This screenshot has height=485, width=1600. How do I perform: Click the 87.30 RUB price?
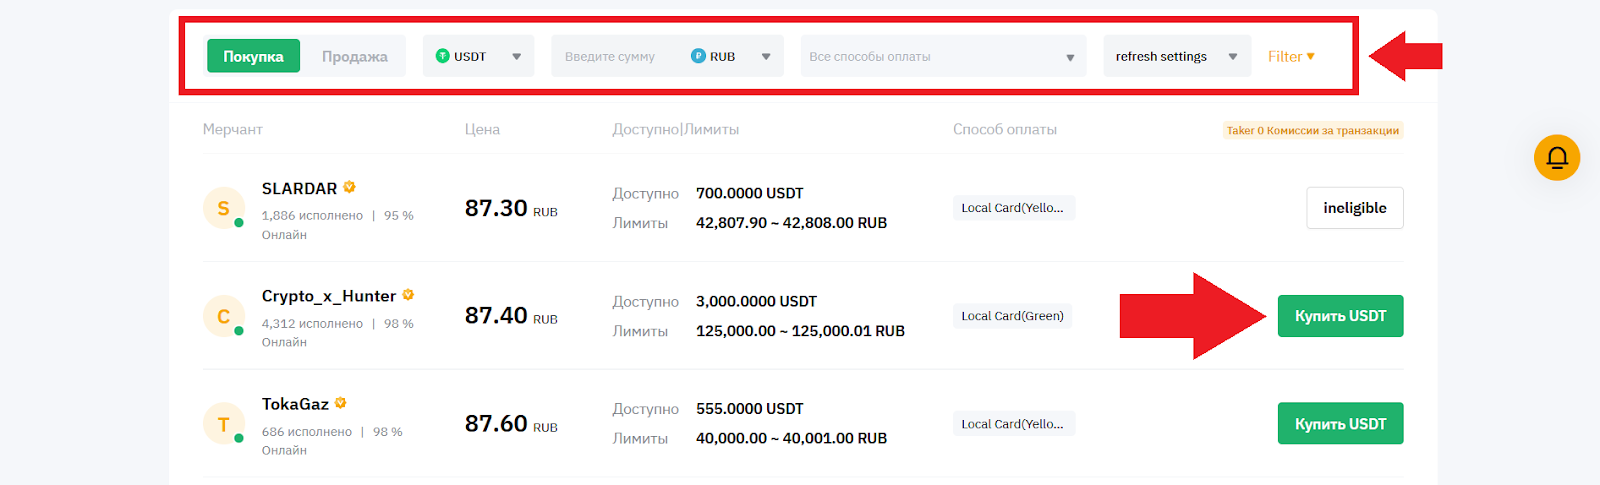click(511, 208)
